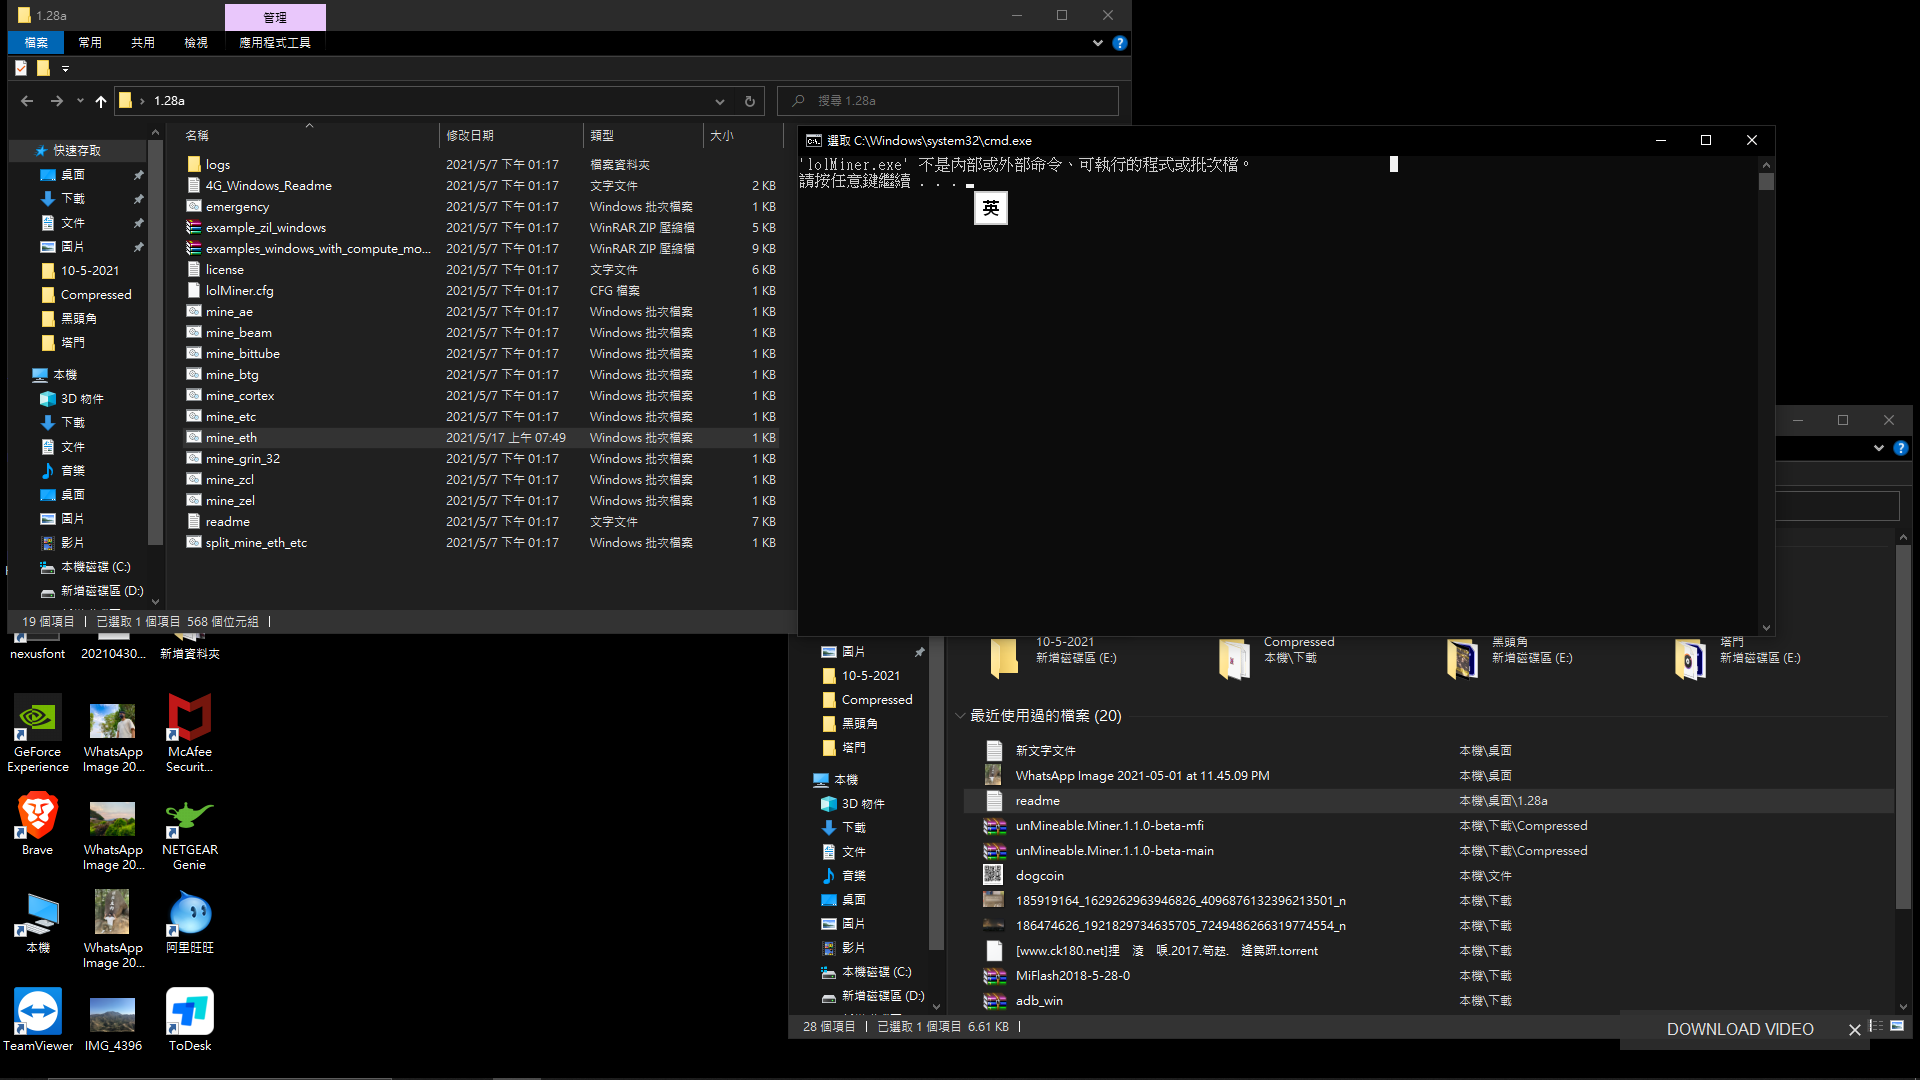Click the cmd.exe window title icon
Screen dimensions: 1920x1080
click(x=814, y=141)
